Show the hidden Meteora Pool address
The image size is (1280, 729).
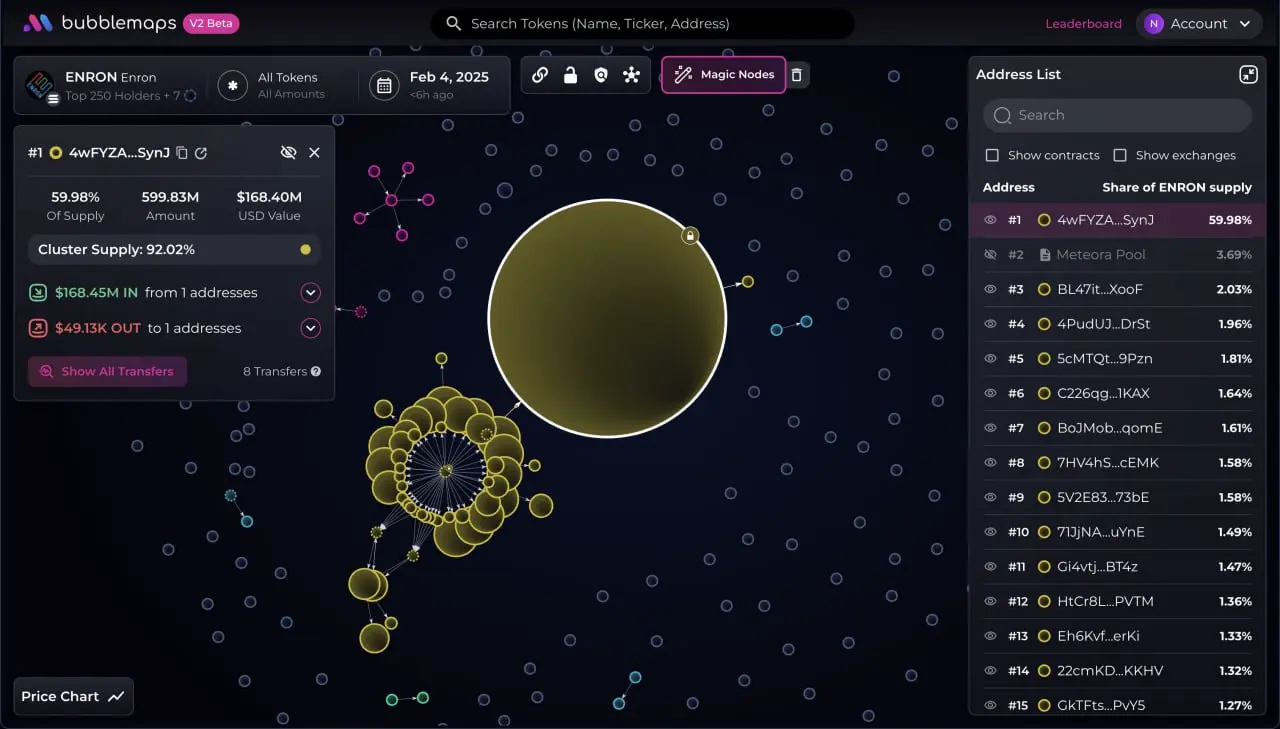[990, 254]
